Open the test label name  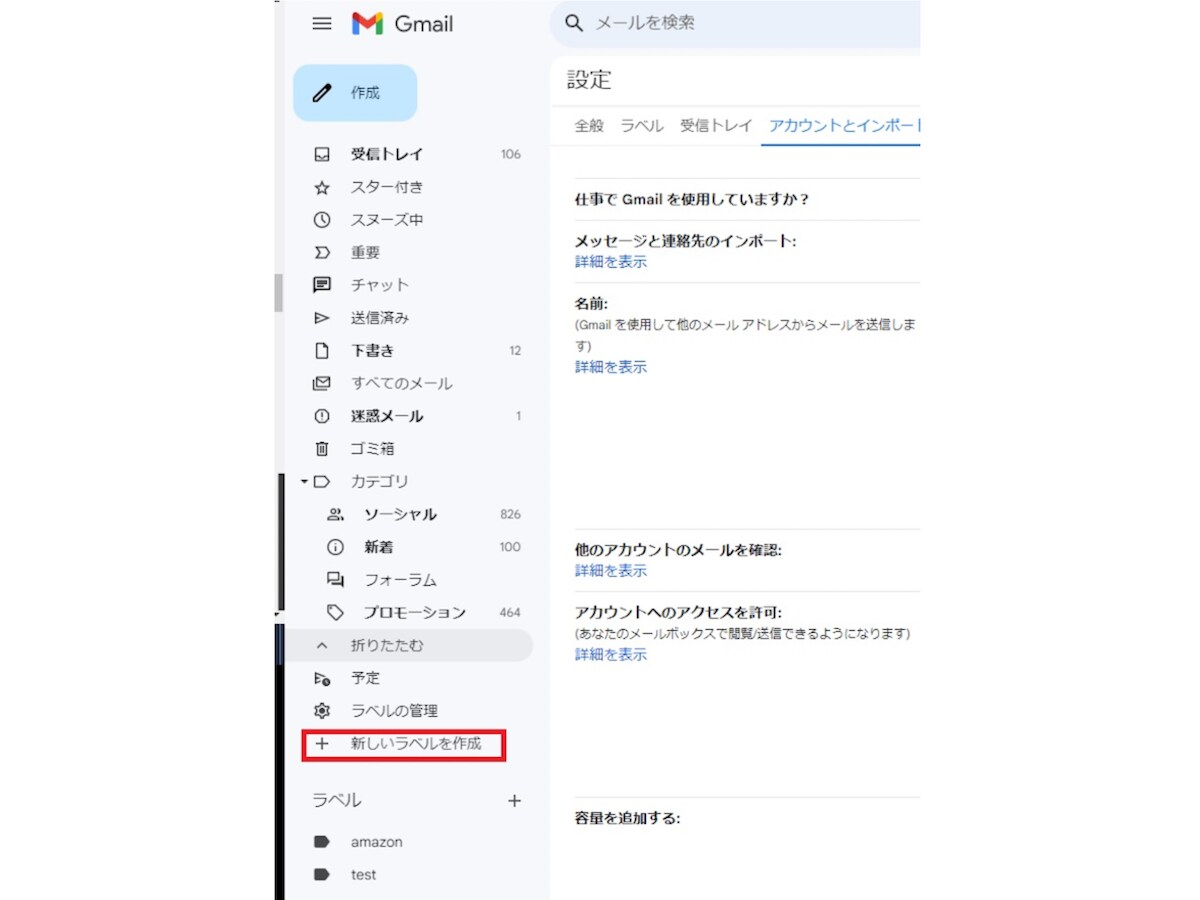coord(364,875)
